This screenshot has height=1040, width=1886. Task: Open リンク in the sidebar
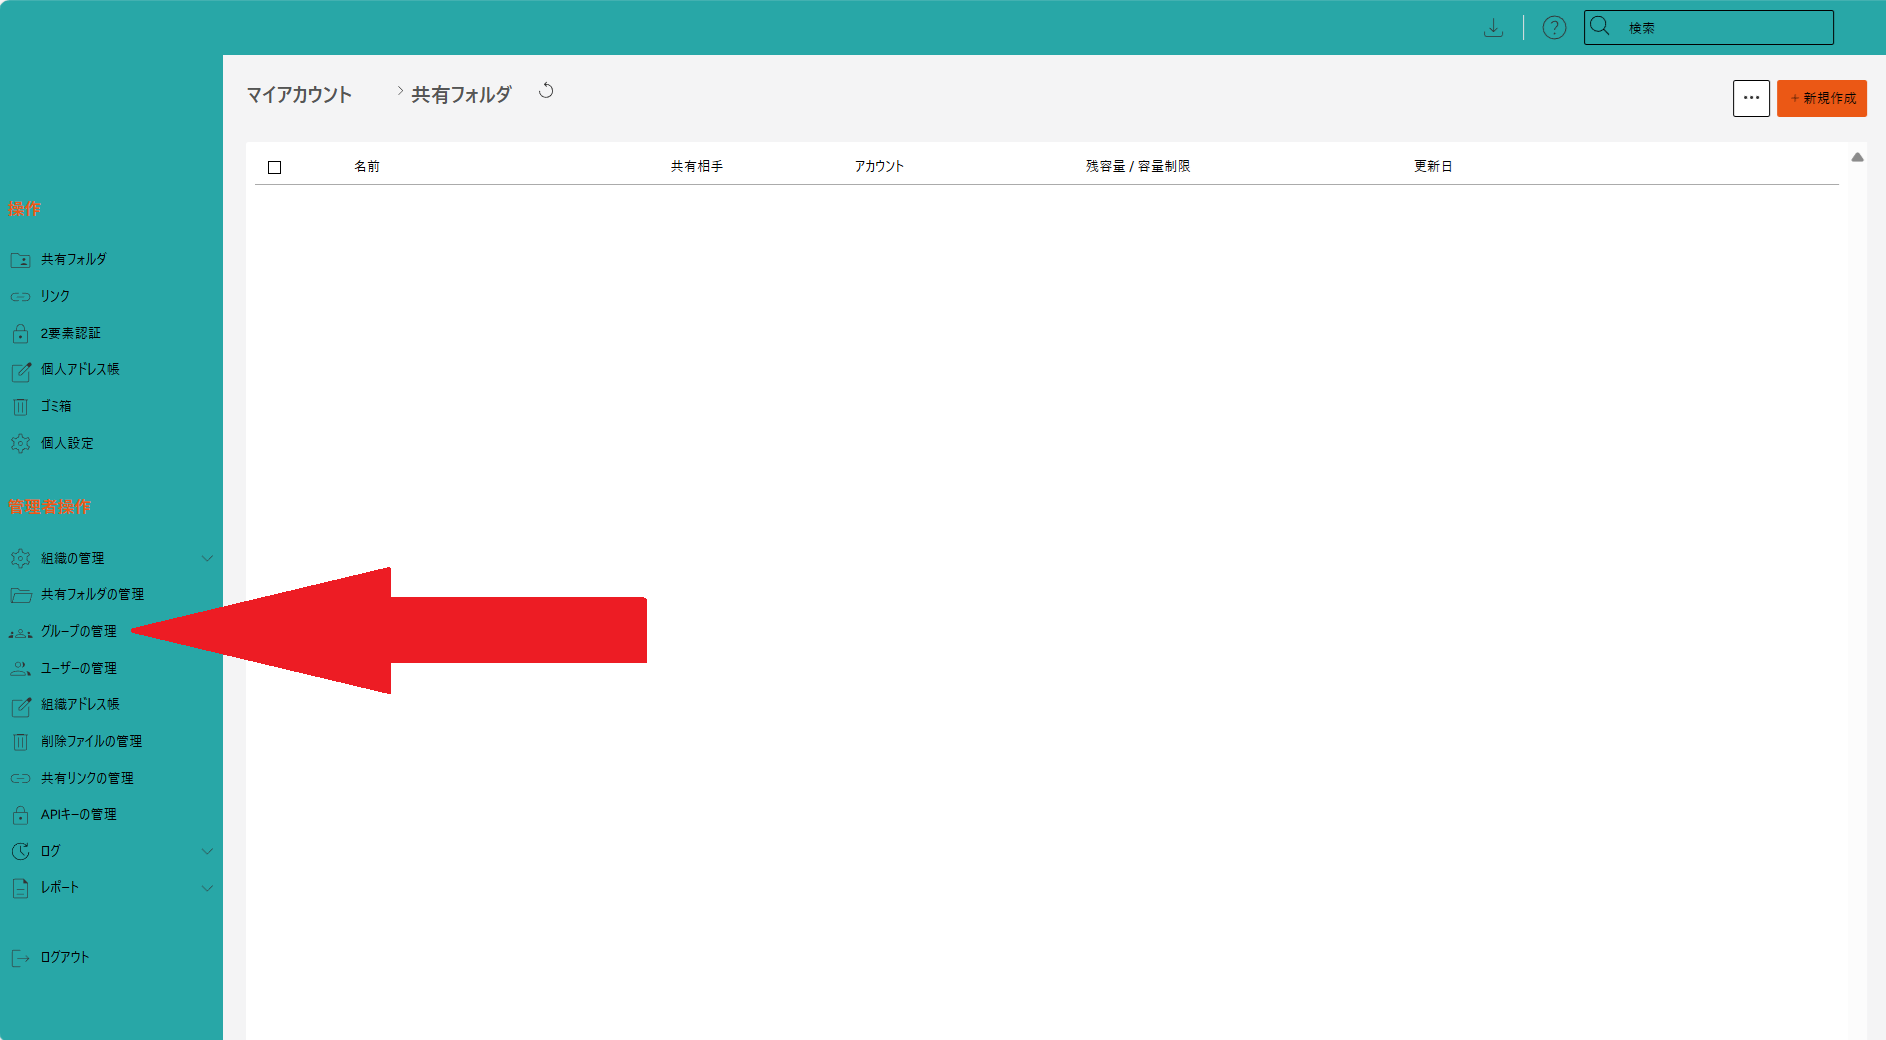(x=55, y=296)
